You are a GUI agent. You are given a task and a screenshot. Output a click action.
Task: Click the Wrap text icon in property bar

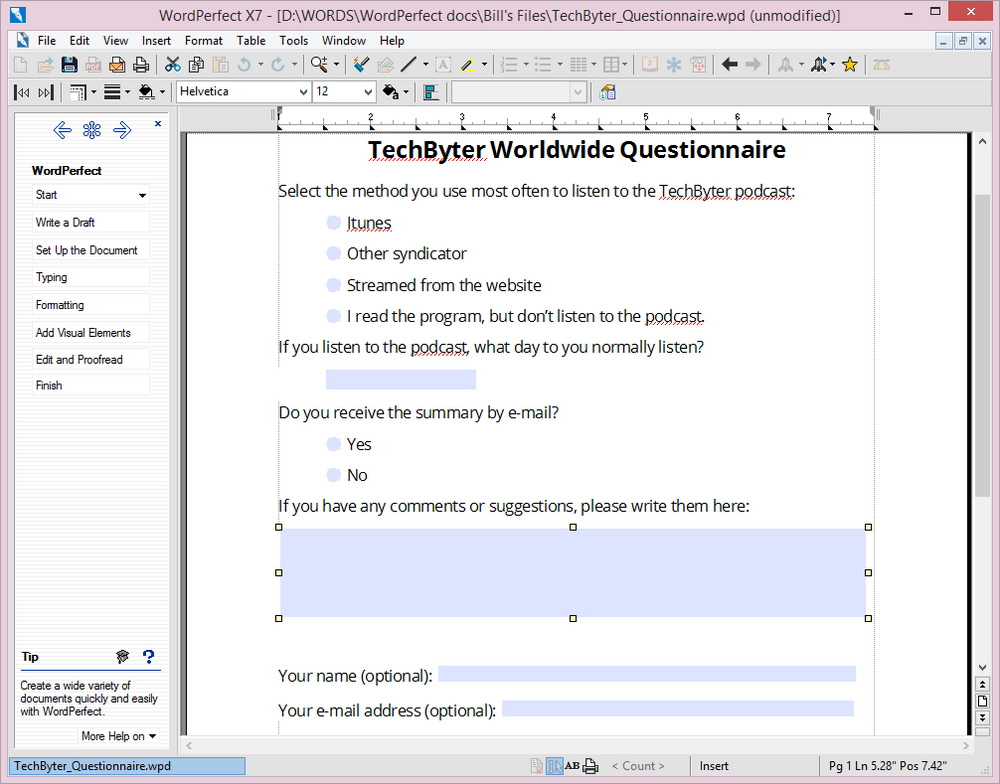click(431, 92)
